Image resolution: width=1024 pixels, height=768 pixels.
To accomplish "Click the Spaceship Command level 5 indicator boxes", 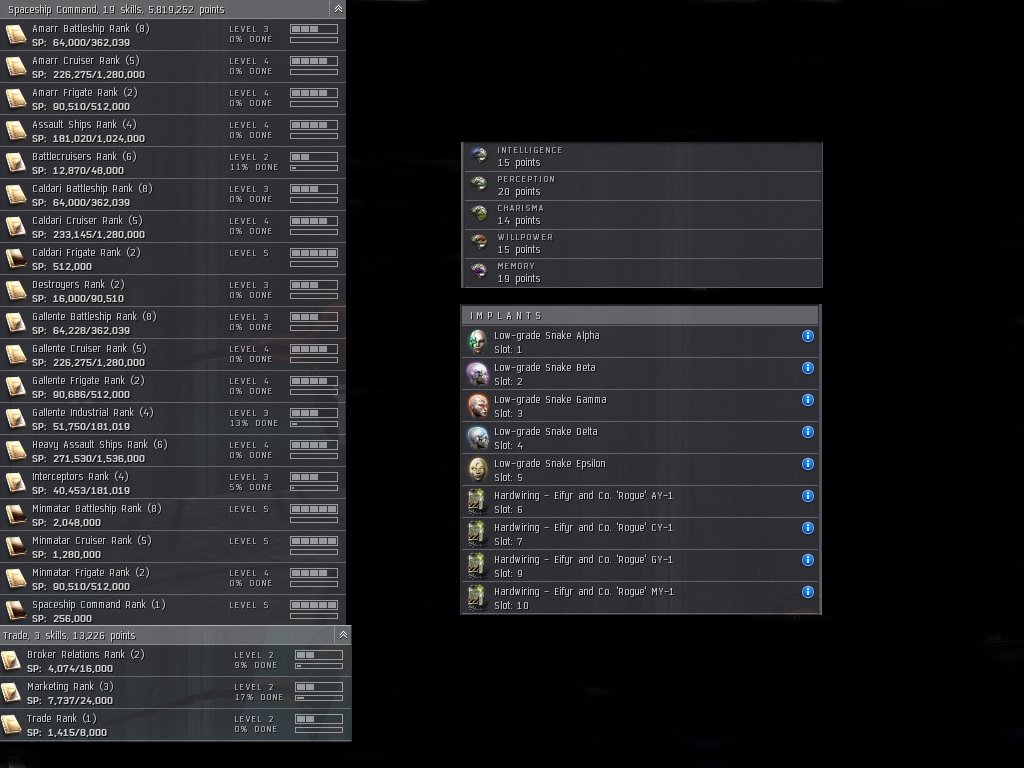I will point(314,605).
